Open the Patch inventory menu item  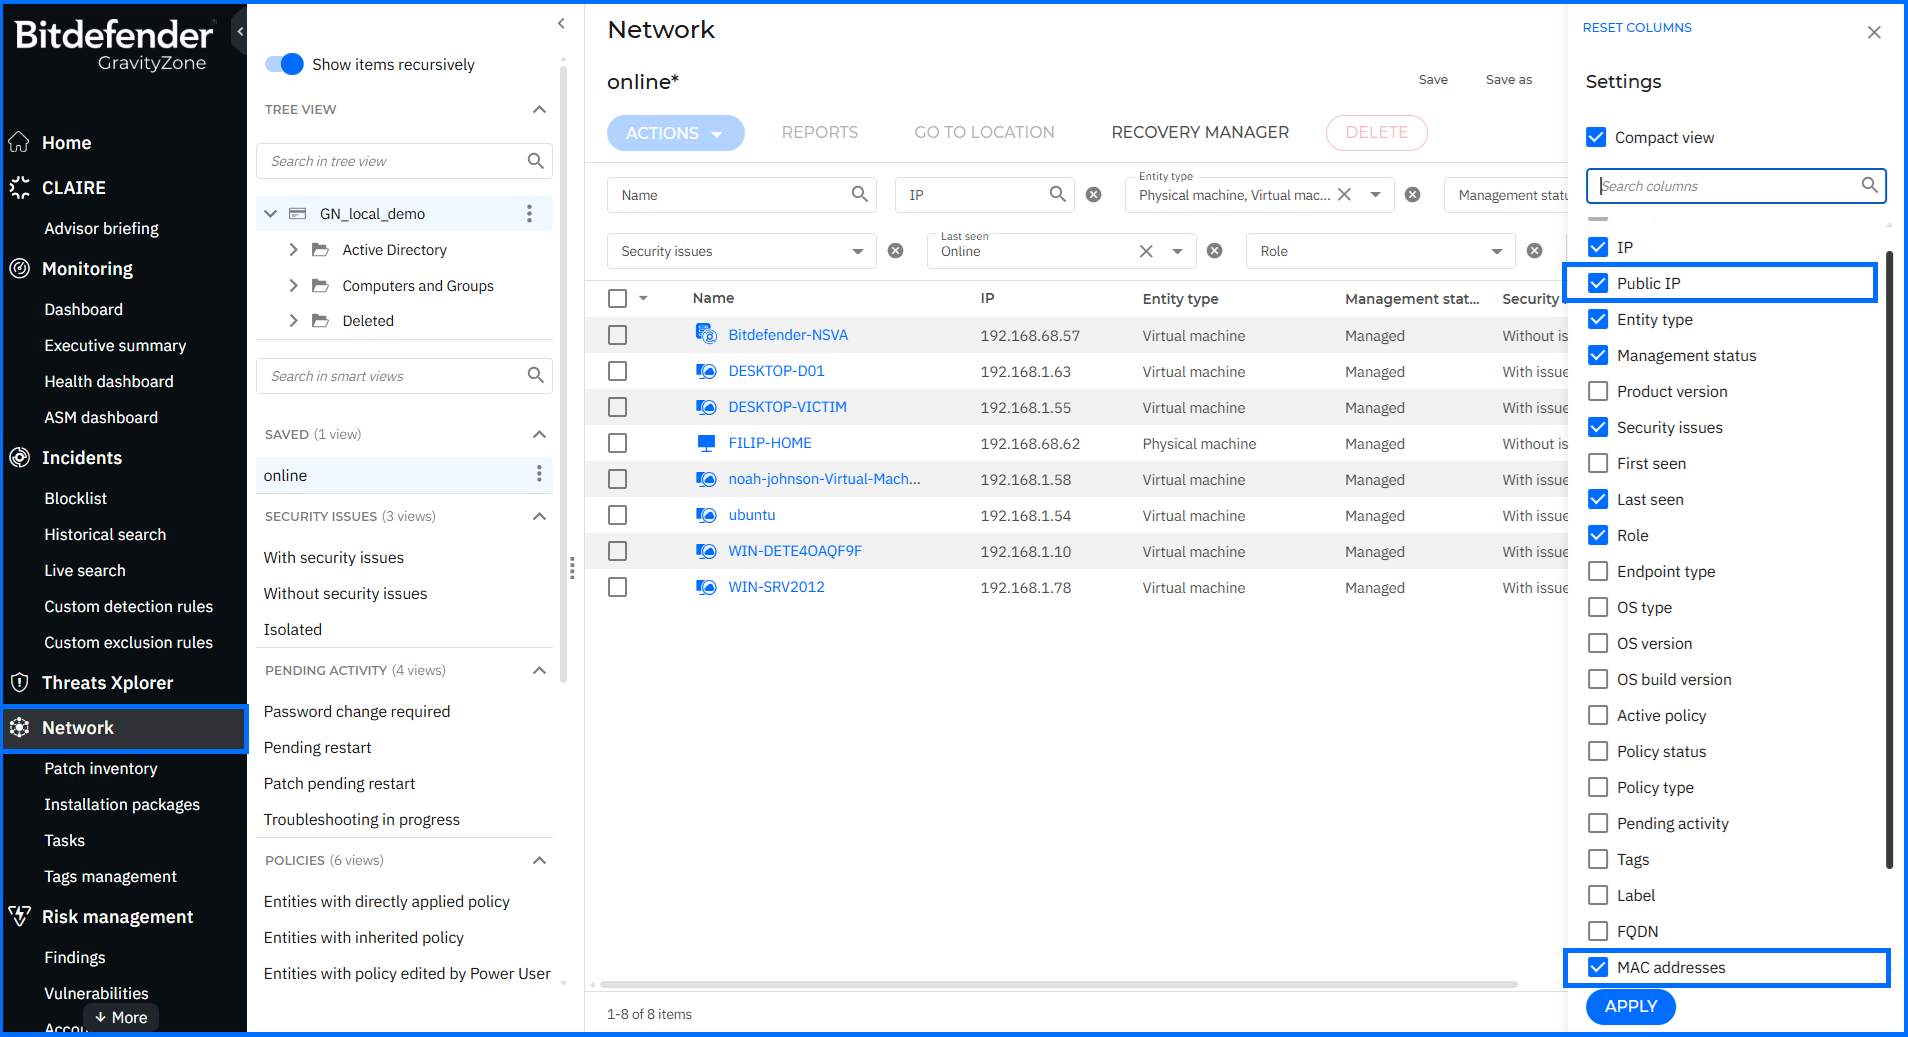(101, 768)
